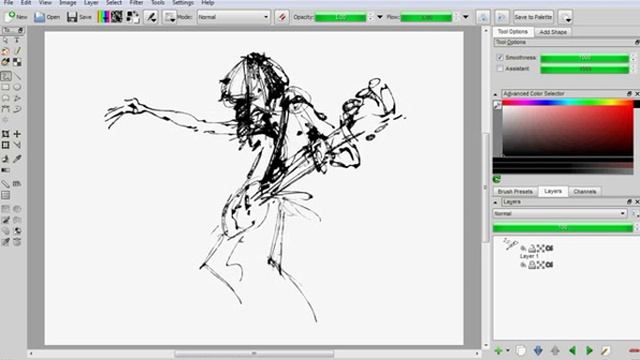Open the Select menu
The image size is (640, 360).
point(114,2)
